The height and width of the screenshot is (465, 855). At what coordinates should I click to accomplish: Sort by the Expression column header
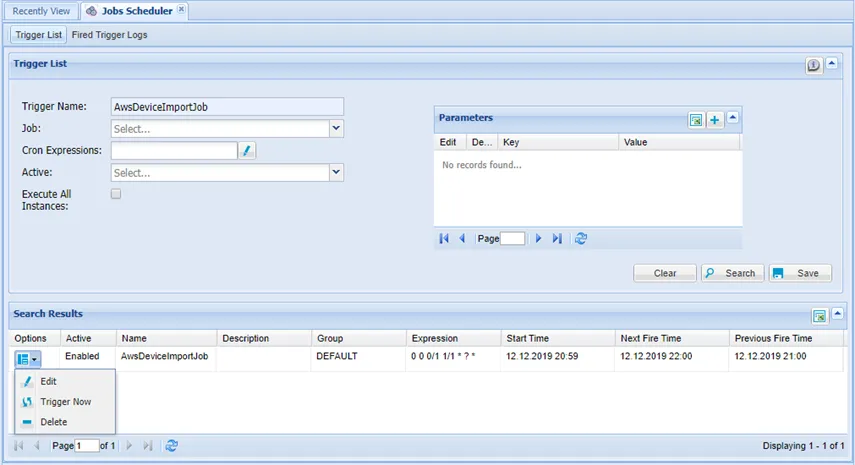[x=453, y=339]
